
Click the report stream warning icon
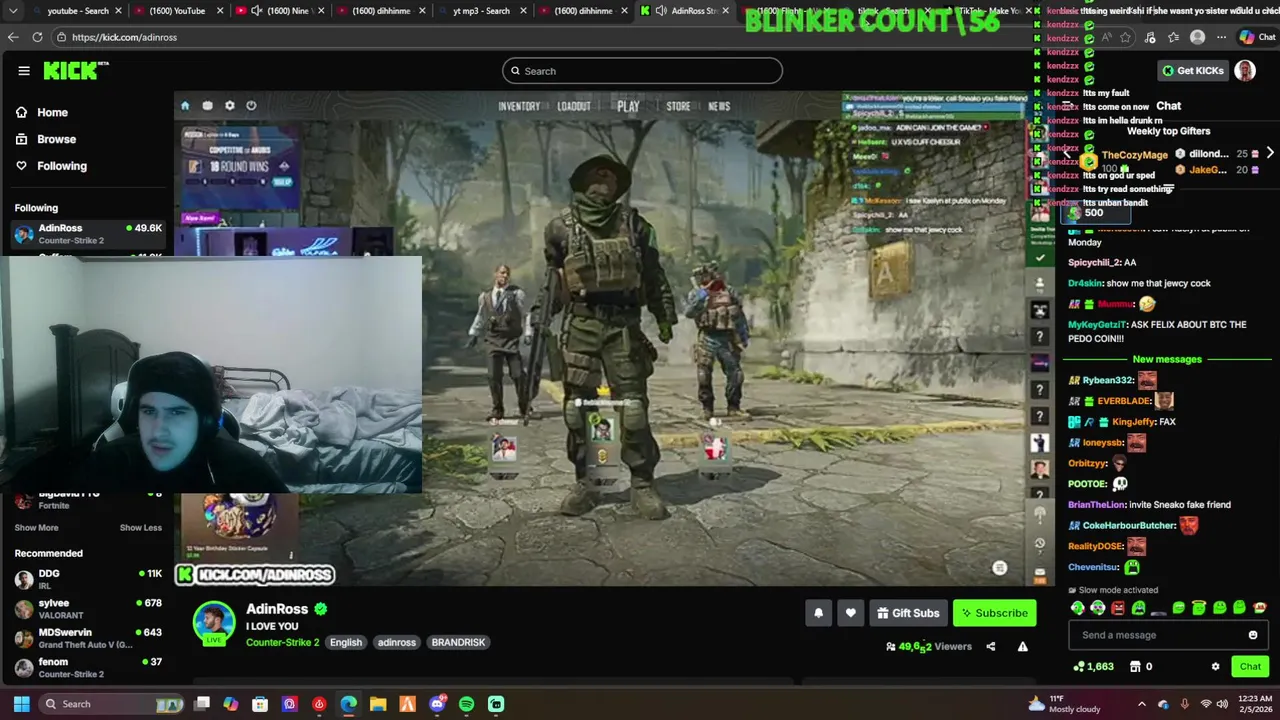pos(1023,647)
